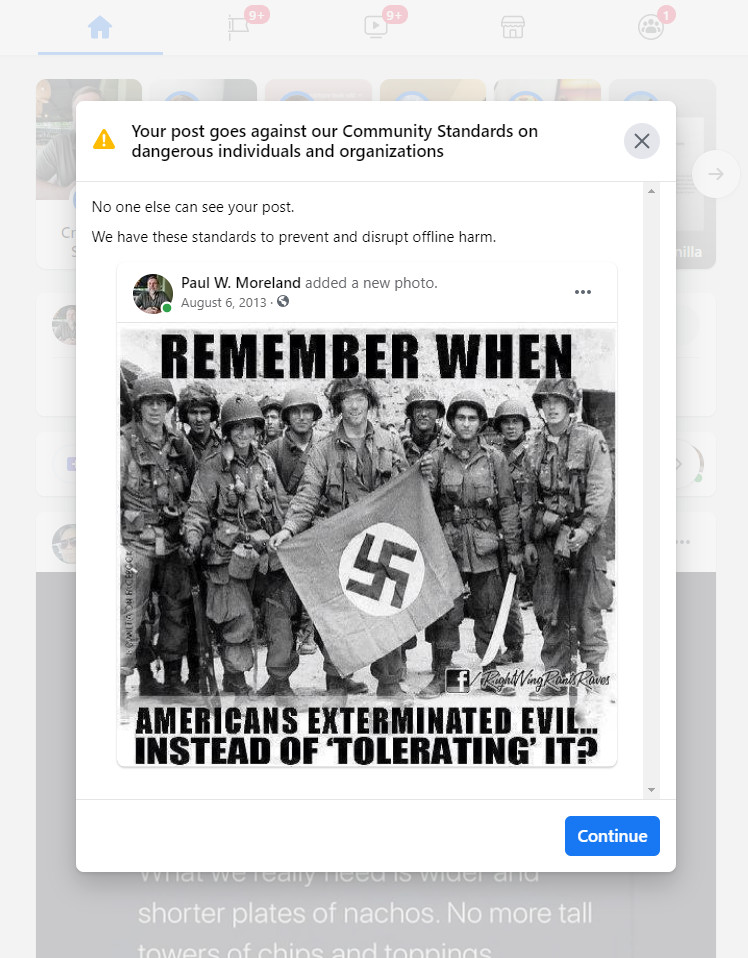
Task: Open the Groups icon tab
Action: (x=650, y=27)
